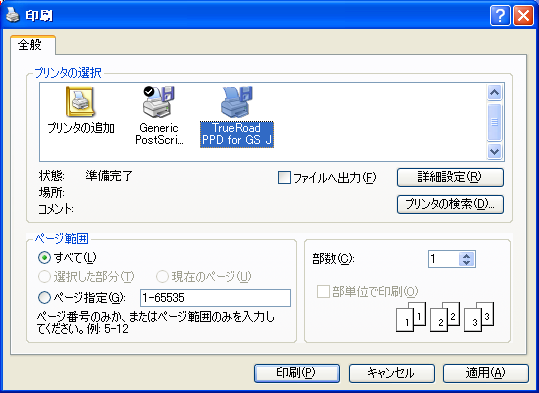Viewport: 539px width, 393px height.
Task: Toggle the 部単位で印刷 checkbox
Action: pos(323,292)
